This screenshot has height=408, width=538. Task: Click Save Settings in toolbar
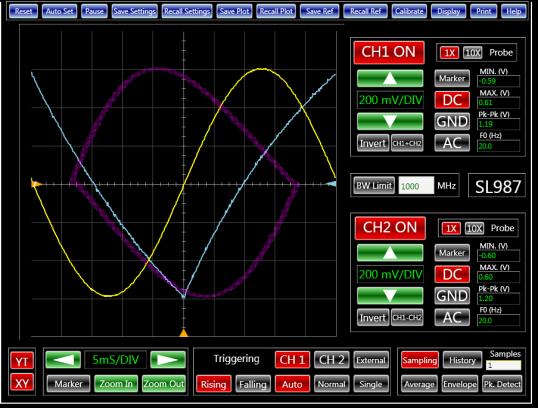(134, 11)
